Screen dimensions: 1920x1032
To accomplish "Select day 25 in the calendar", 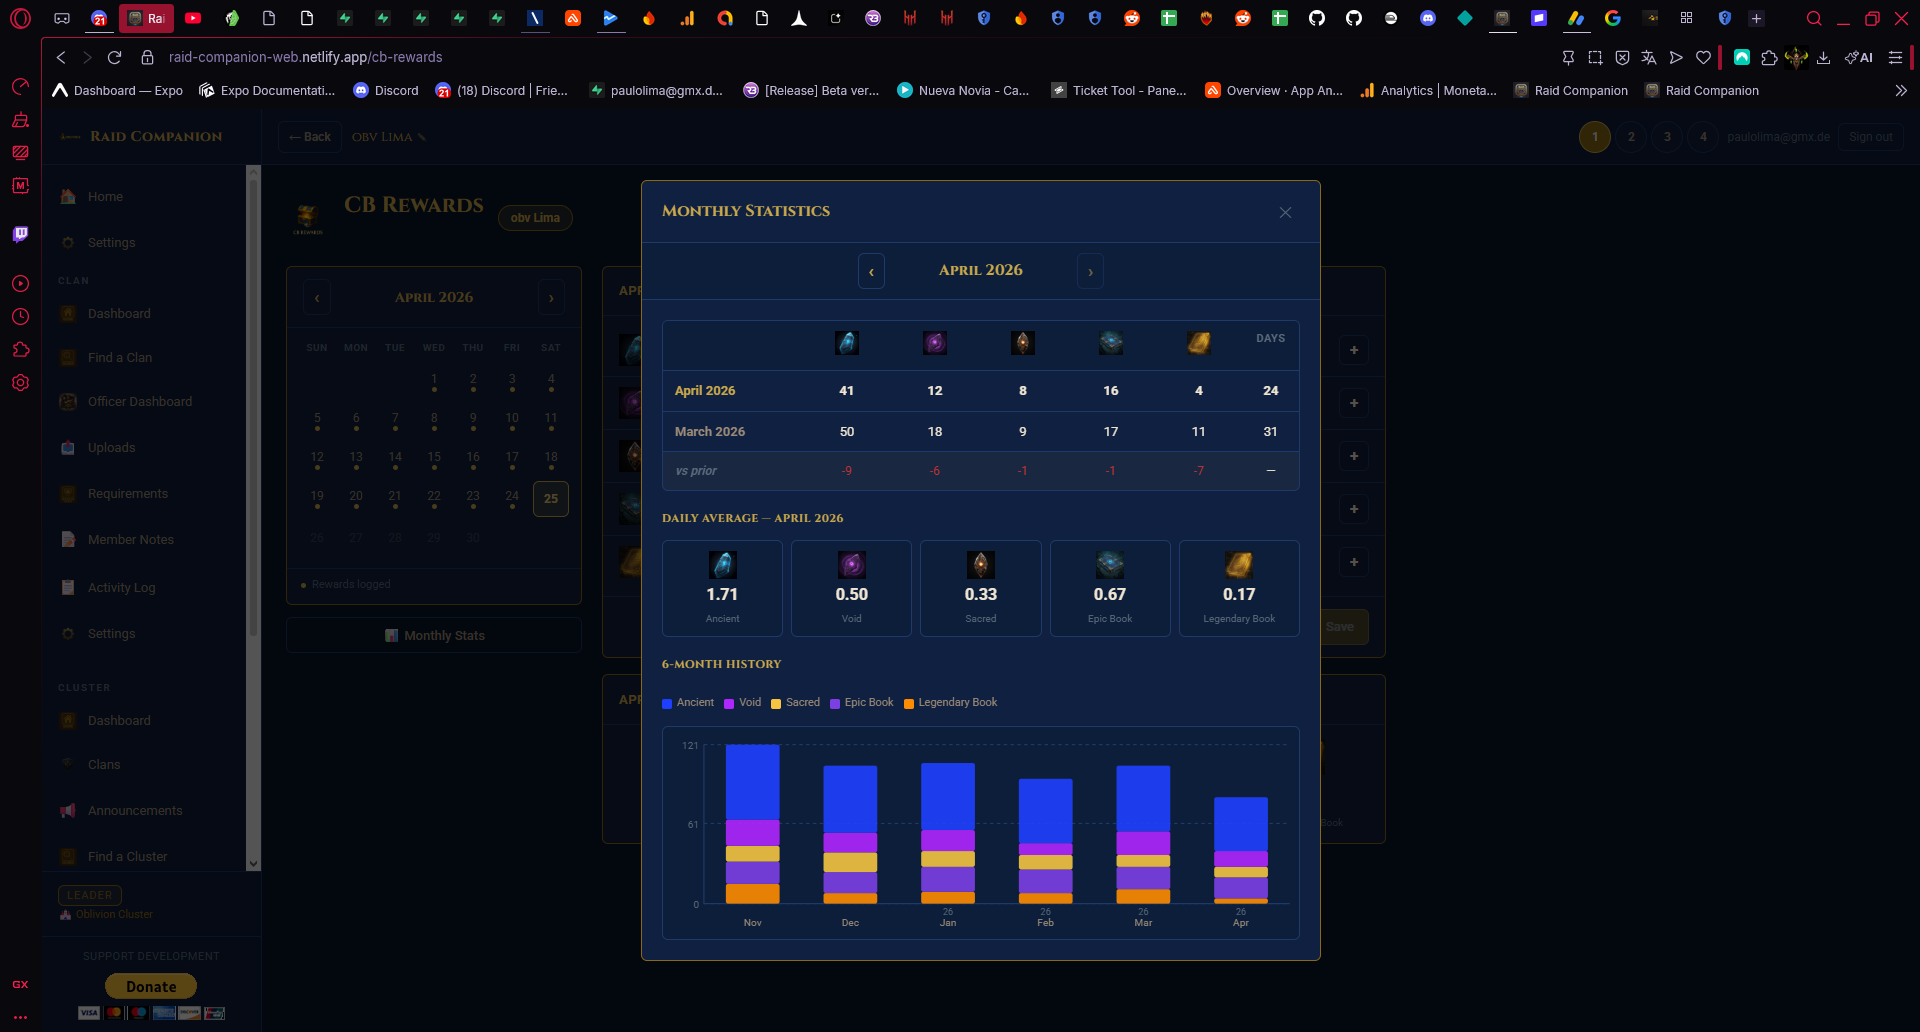I will click(551, 499).
